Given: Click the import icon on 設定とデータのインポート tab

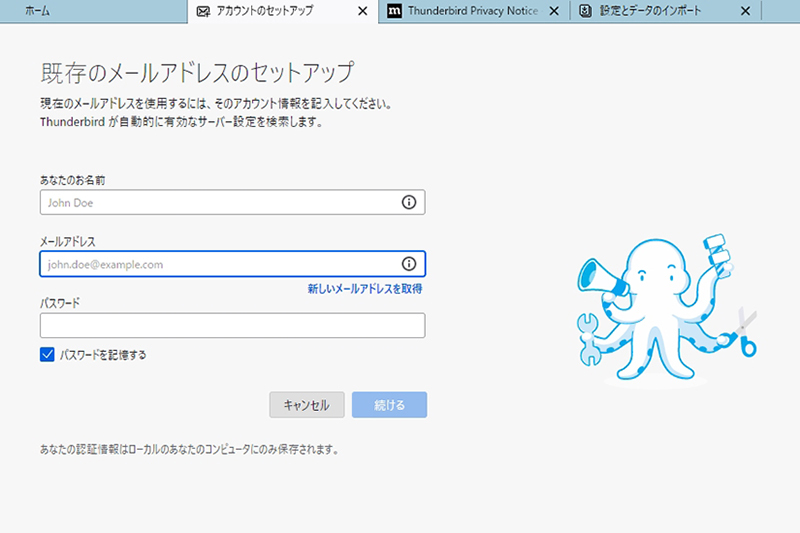Looking at the screenshot, I should pos(587,12).
